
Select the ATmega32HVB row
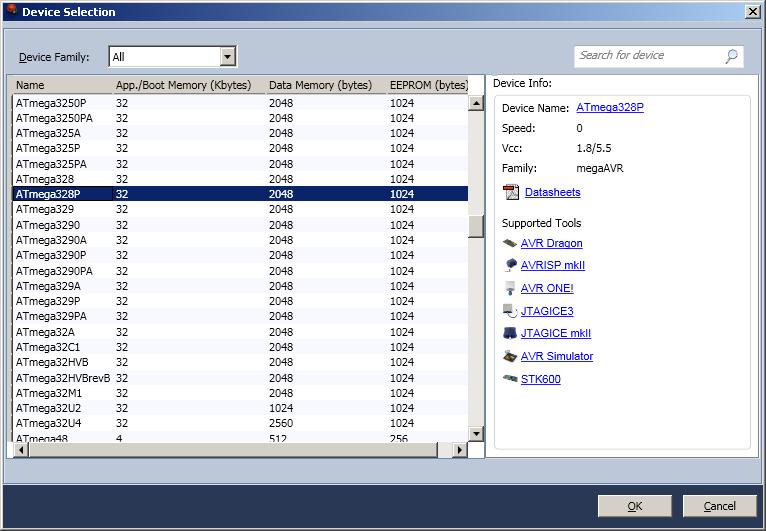tap(240, 362)
